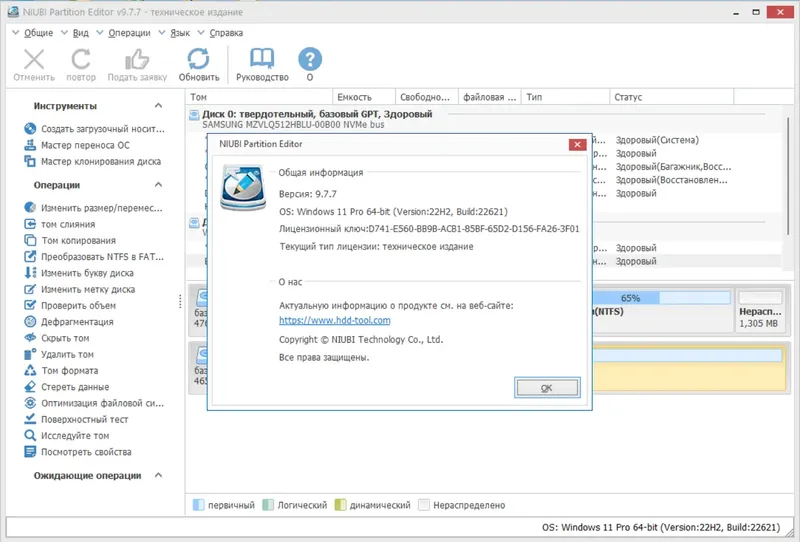Choose Удалить том operation
This screenshot has width=800, height=542.
[x=59, y=354]
